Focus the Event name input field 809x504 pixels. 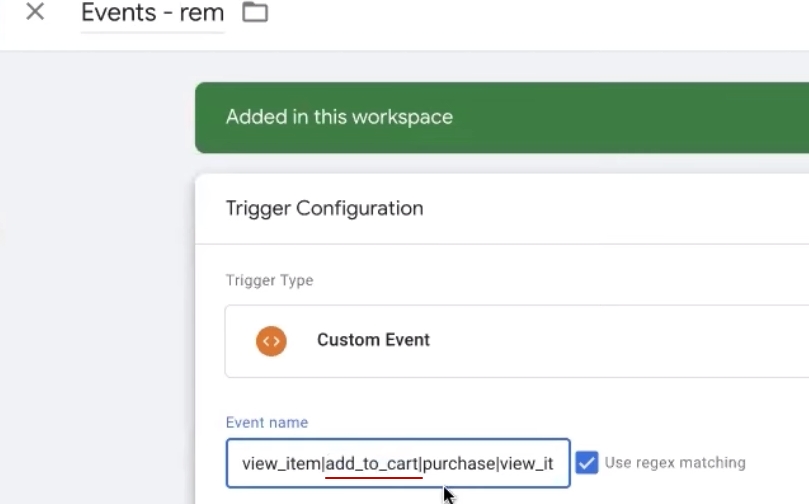pyautogui.click(x=397, y=463)
